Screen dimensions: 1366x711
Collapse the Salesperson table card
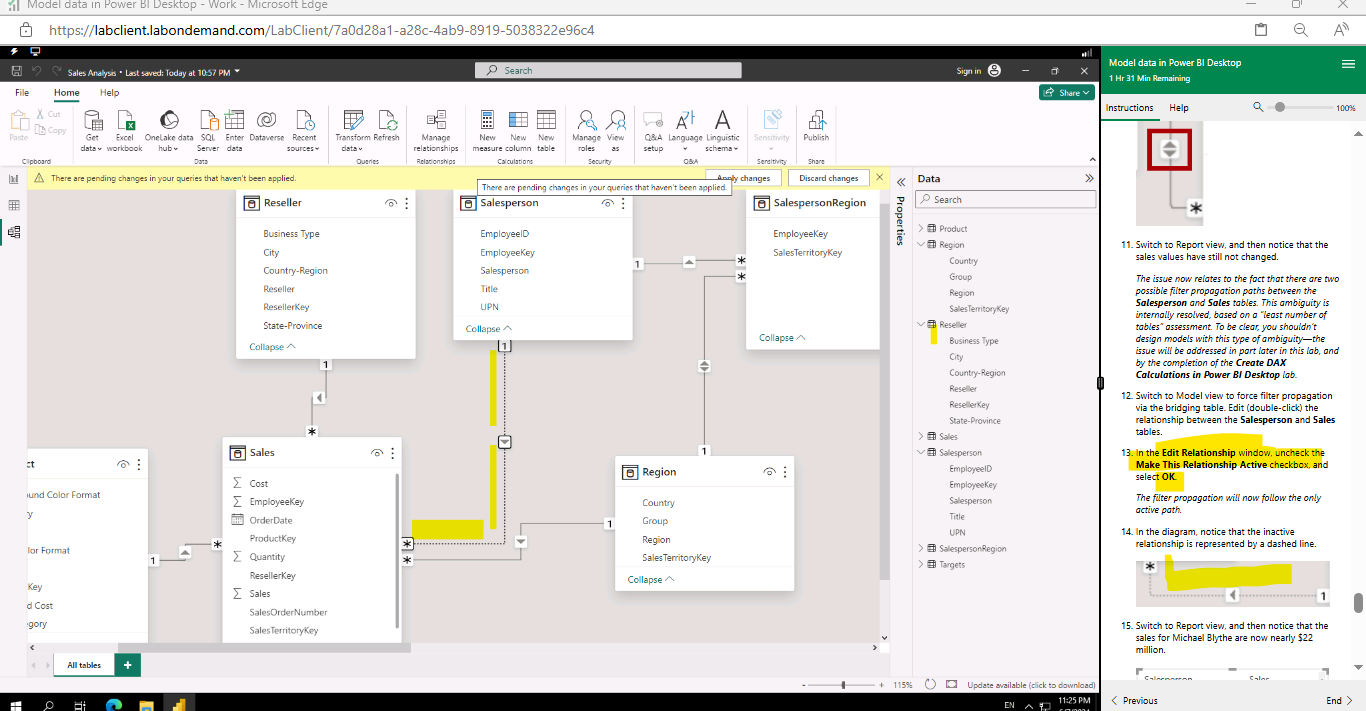coord(489,329)
